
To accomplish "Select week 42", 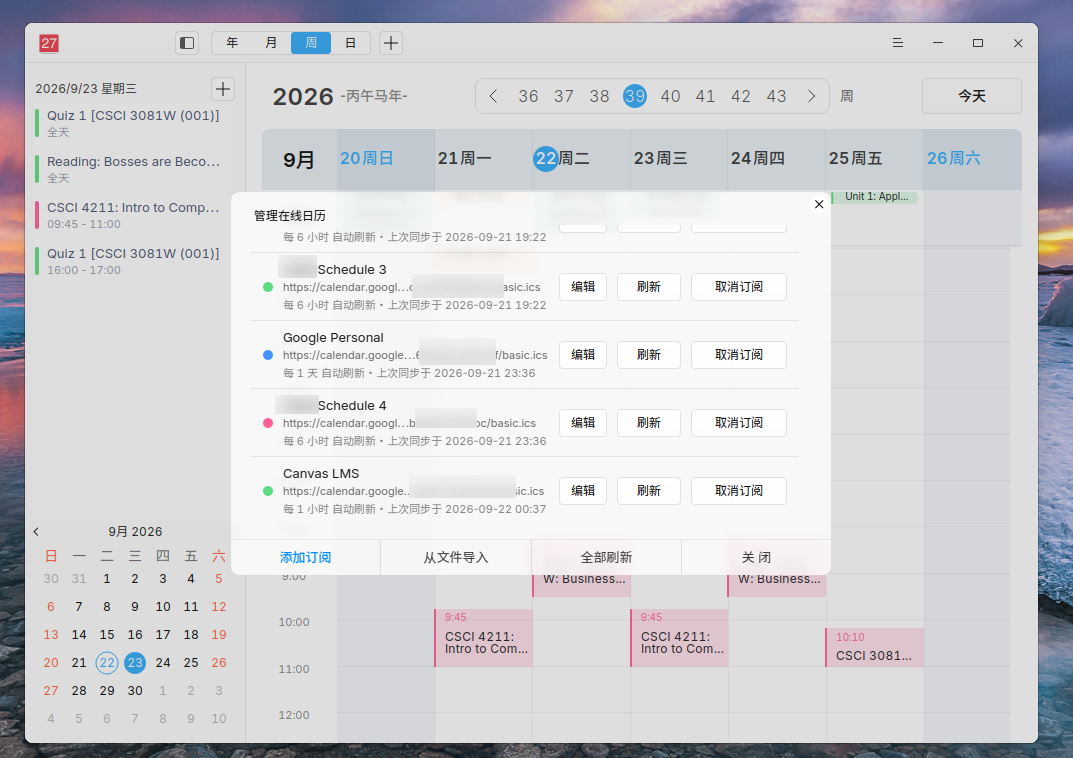I will point(741,96).
